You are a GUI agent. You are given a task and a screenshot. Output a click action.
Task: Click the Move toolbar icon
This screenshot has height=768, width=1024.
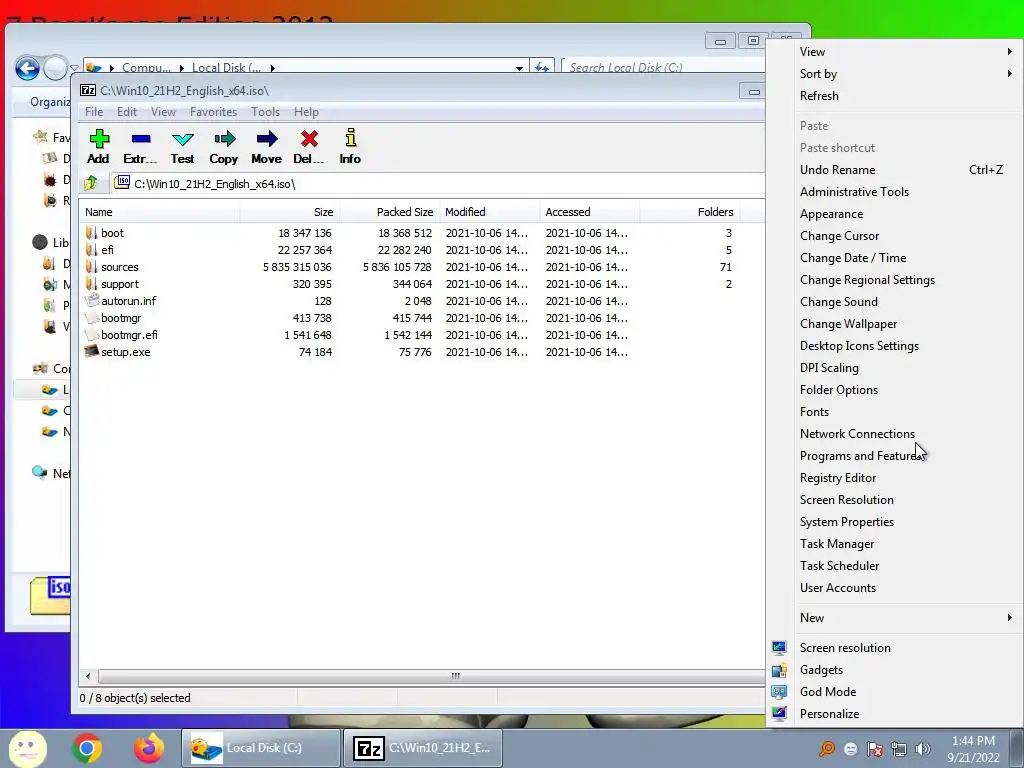pos(266,138)
